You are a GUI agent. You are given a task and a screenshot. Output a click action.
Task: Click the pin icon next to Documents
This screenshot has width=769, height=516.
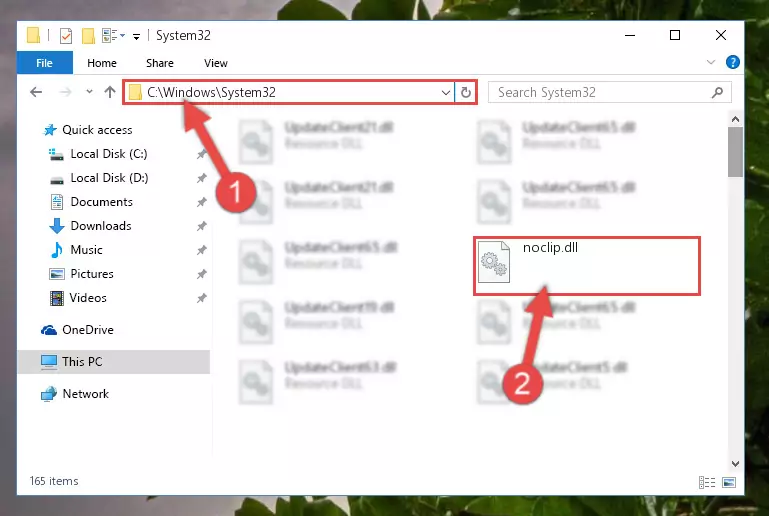pos(202,202)
